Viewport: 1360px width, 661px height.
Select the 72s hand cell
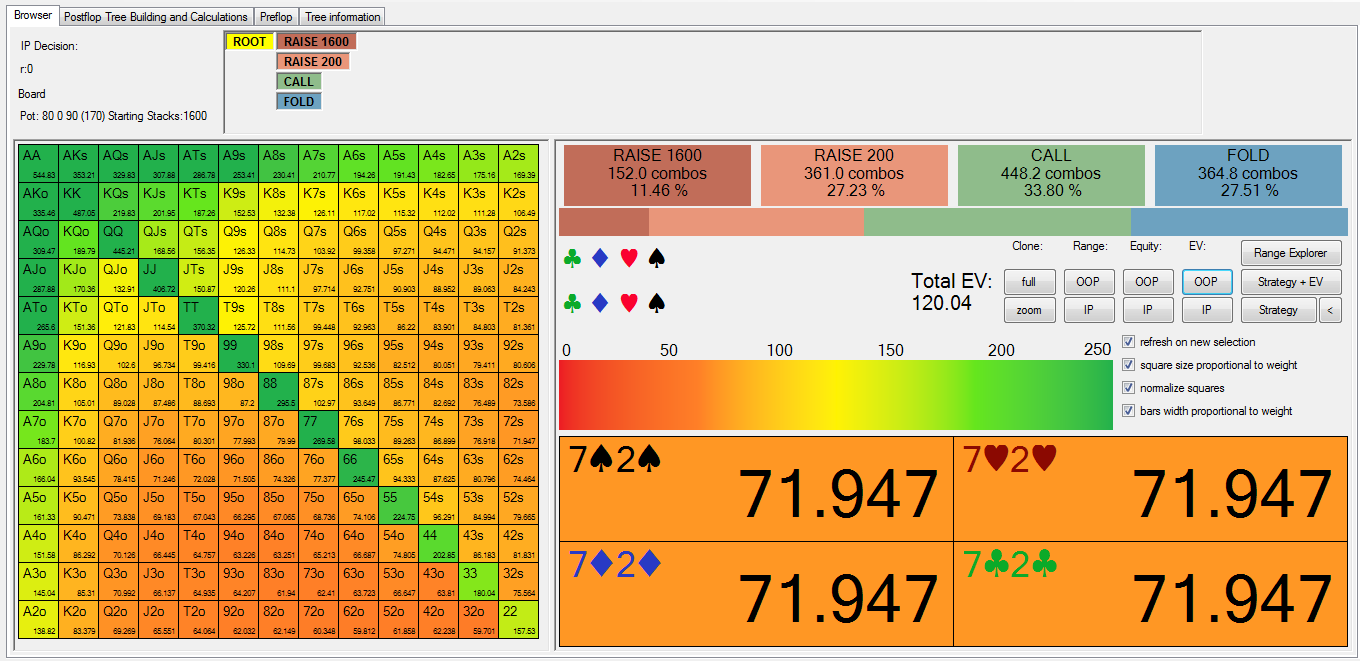(518, 429)
